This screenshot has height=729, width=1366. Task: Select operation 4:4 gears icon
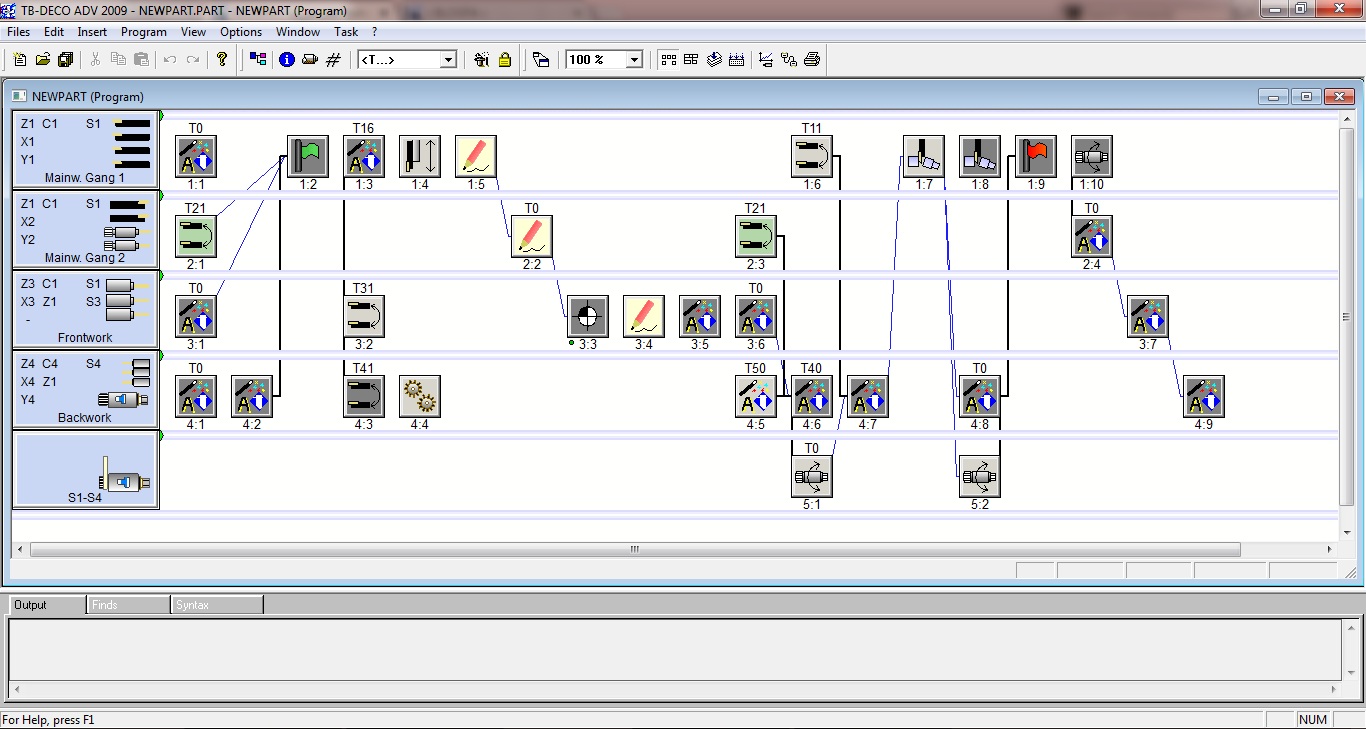(x=420, y=397)
